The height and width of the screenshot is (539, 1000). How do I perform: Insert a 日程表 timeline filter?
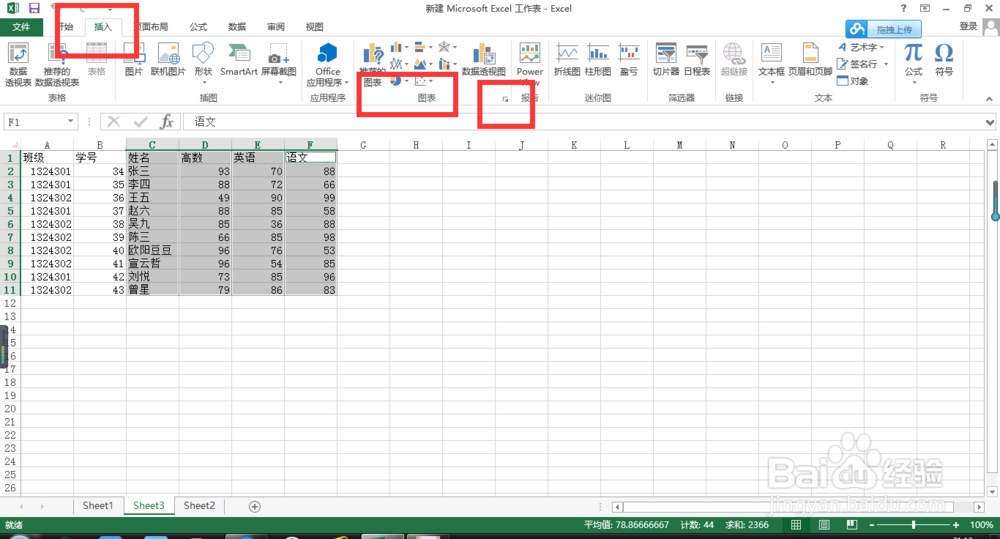pos(697,59)
